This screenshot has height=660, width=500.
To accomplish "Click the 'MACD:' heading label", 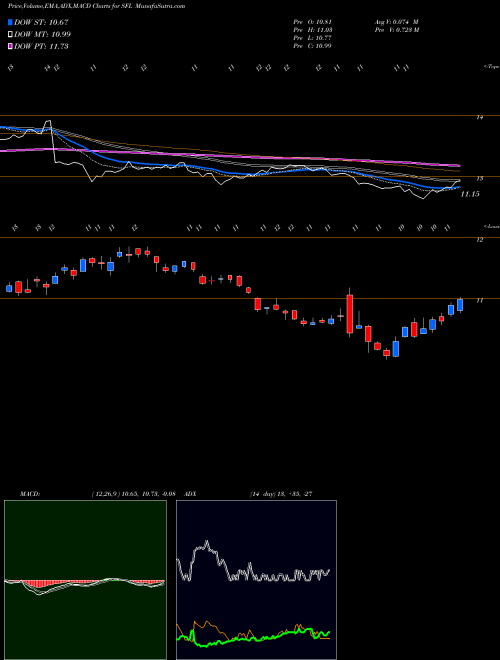I will tap(30, 494).
